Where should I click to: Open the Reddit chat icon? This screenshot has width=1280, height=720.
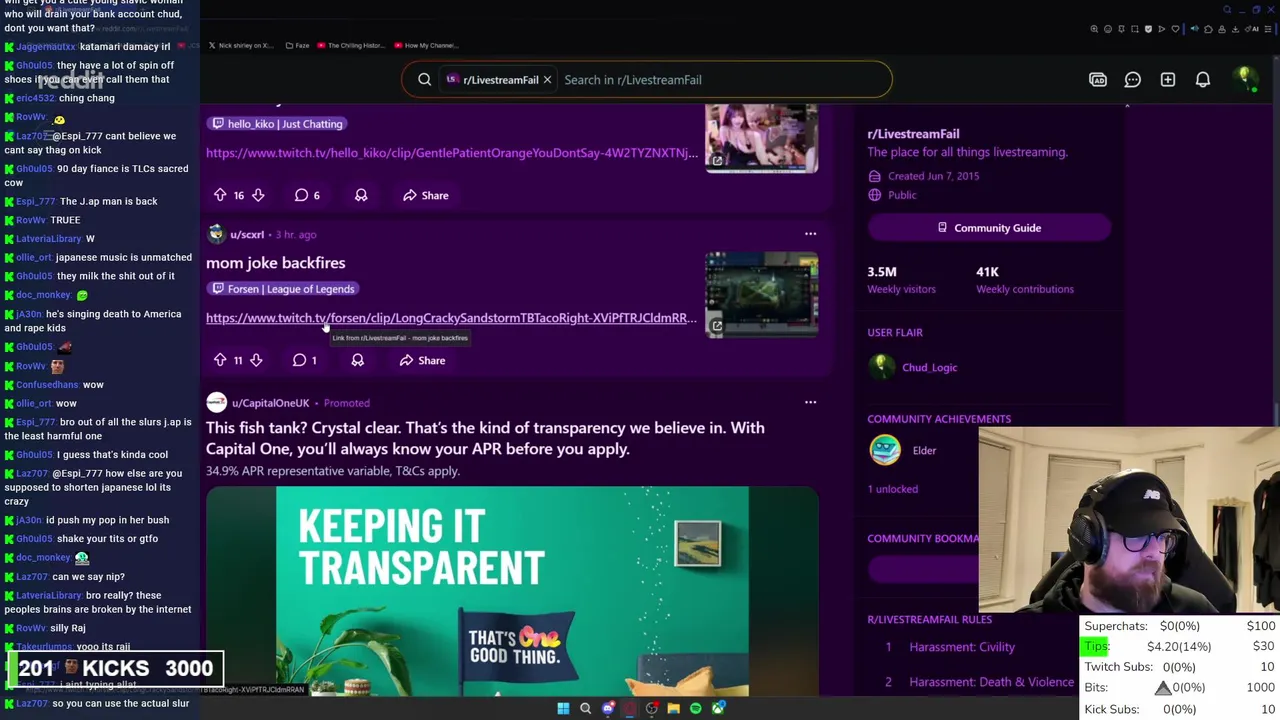click(x=1133, y=80)
